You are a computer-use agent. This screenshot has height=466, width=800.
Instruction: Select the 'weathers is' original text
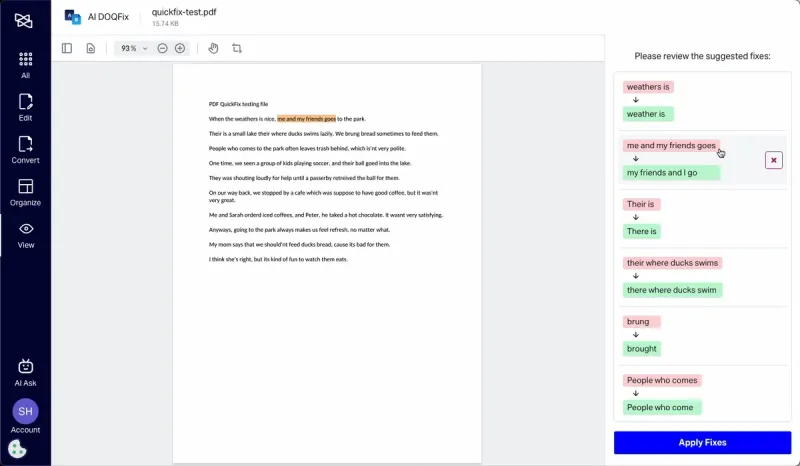point(648,87)
